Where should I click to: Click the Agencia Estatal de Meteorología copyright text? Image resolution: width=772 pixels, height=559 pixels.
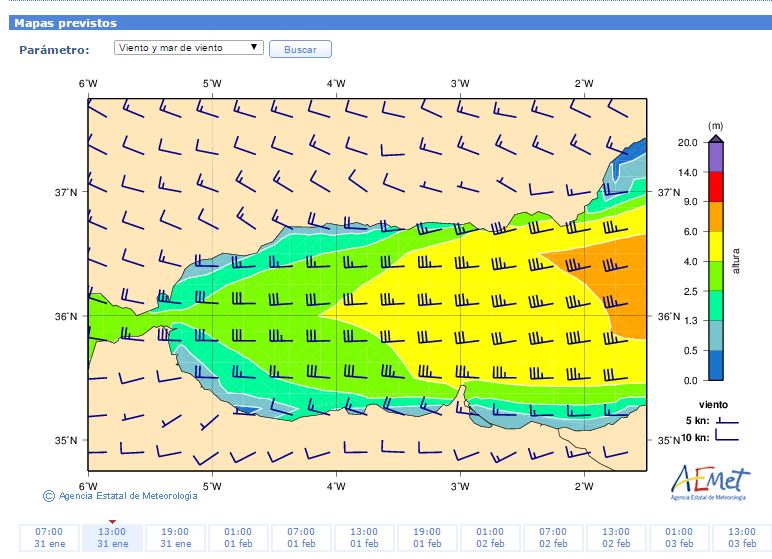click(x=127, y=495)
